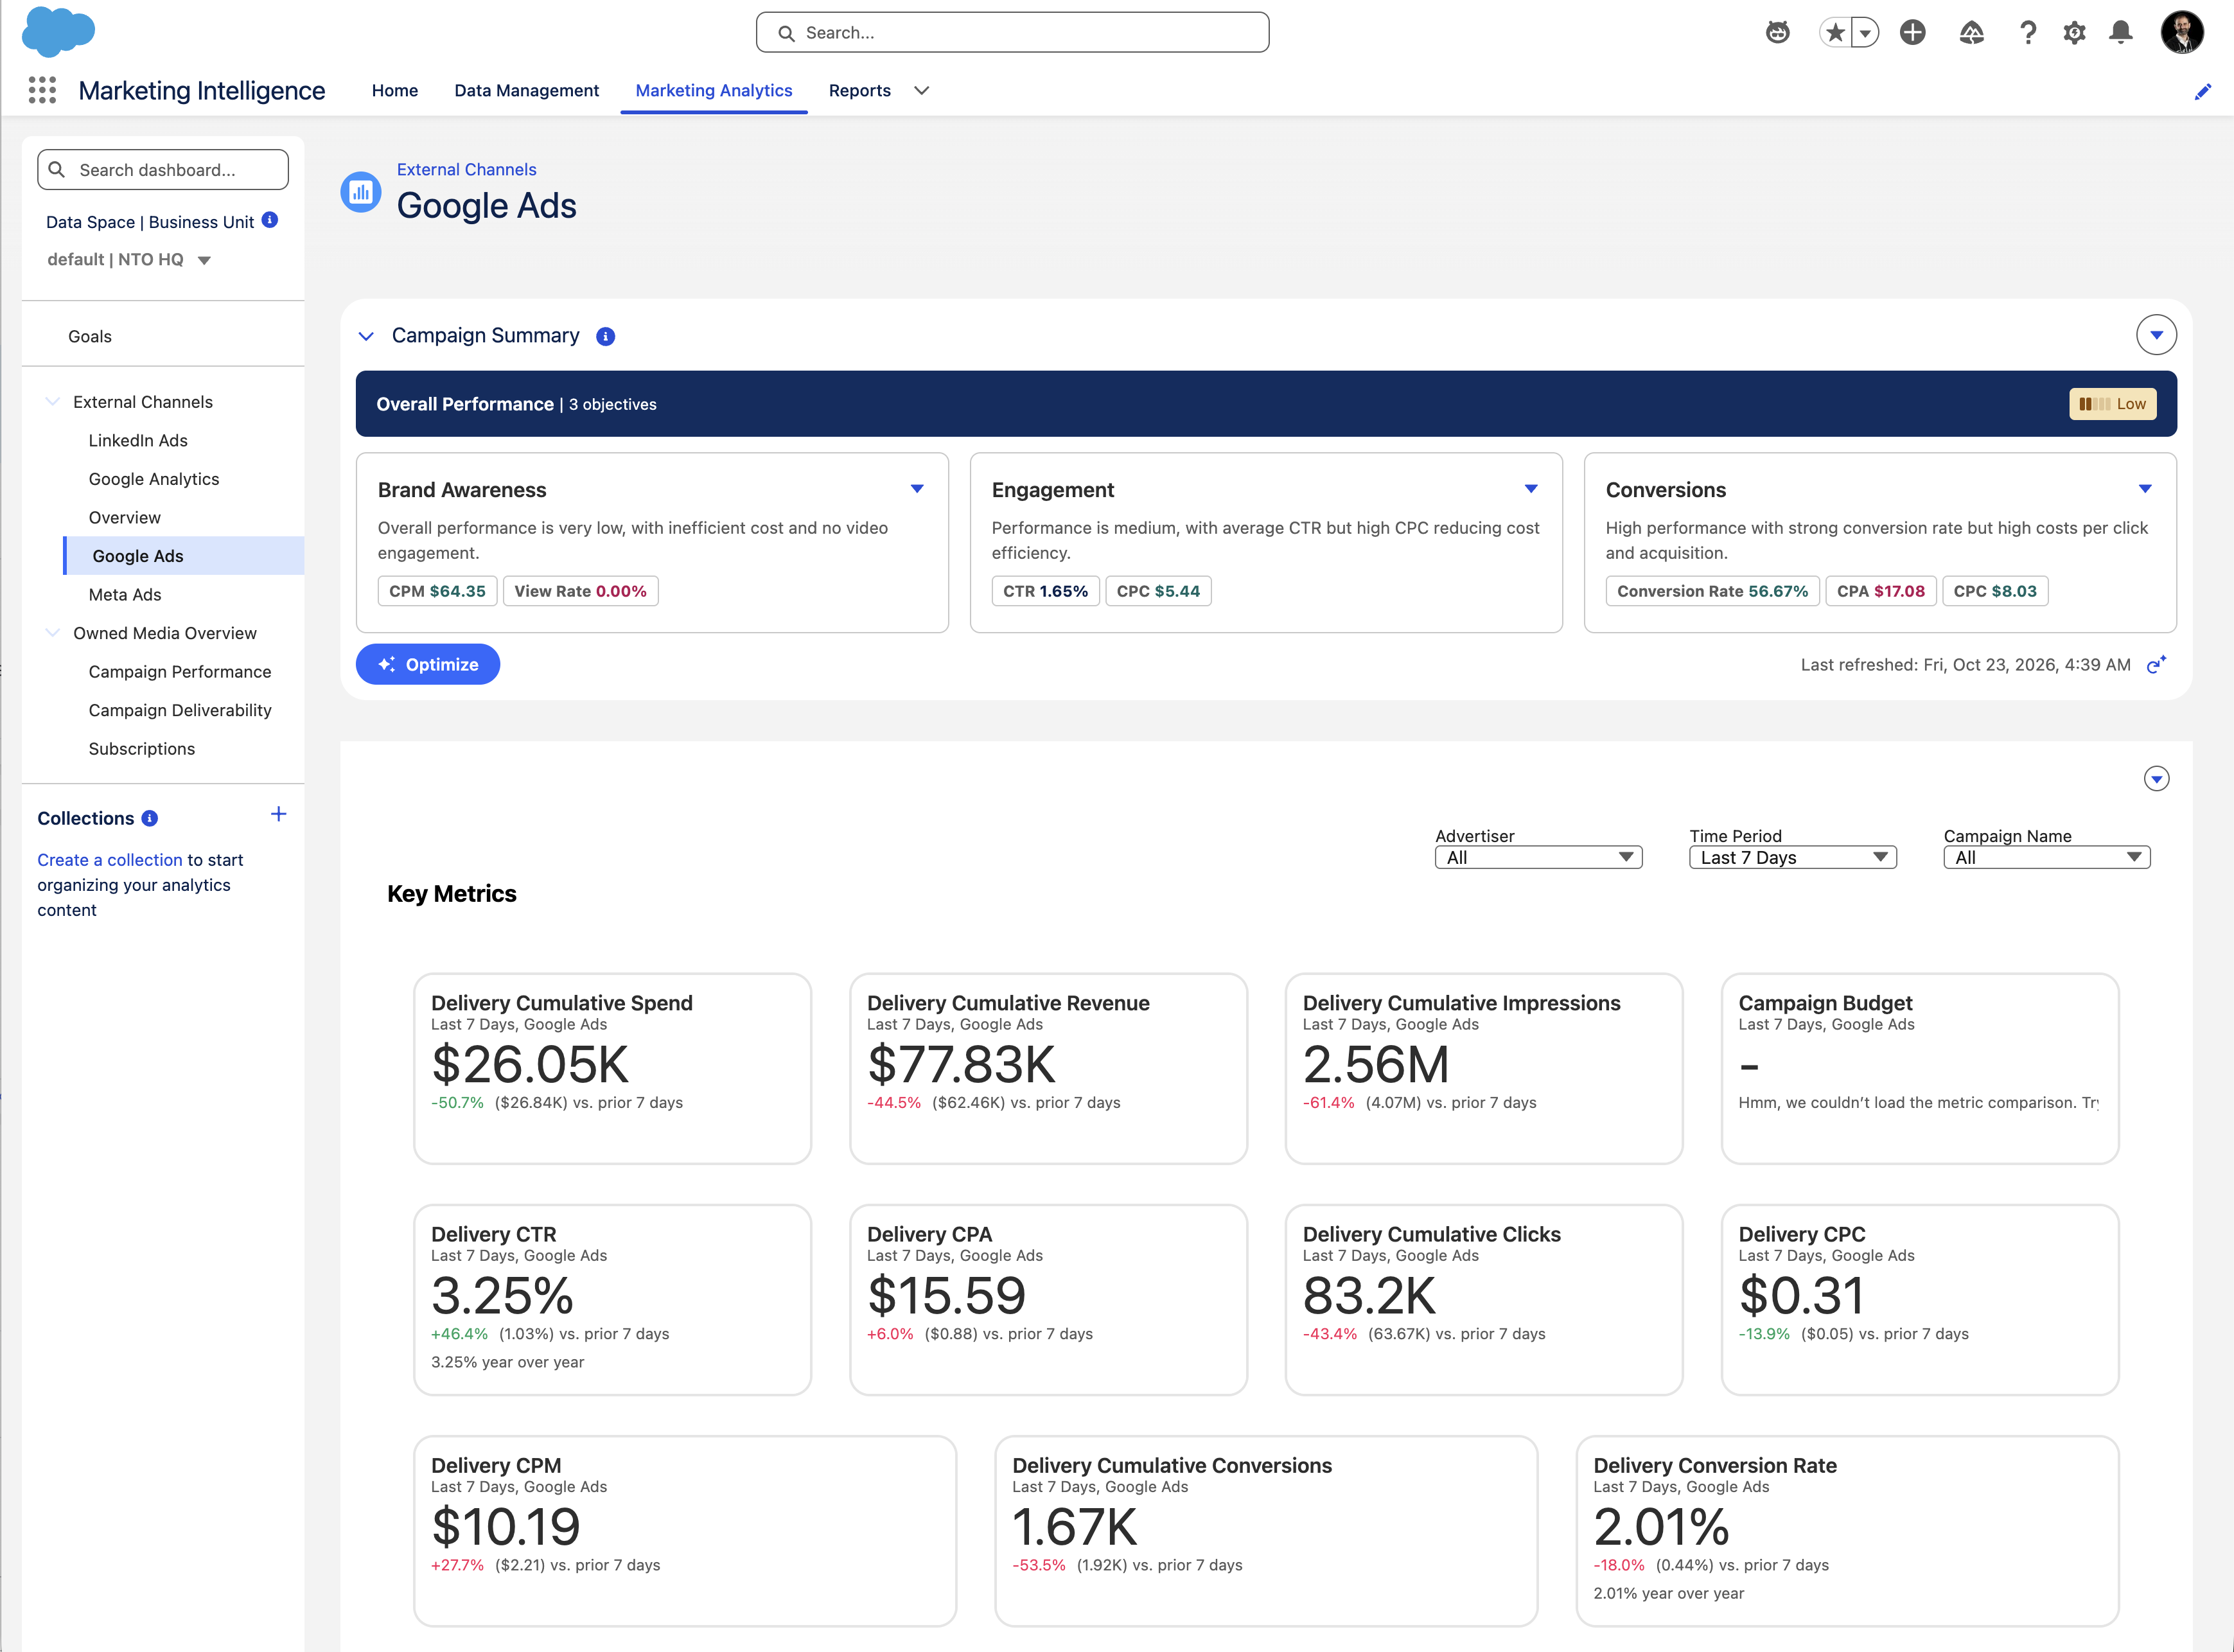Open the Notifications bell
Image resolution: width=2234 pixels, height=1652 pixels.
pyautogui.click(x=2120, y=33)
